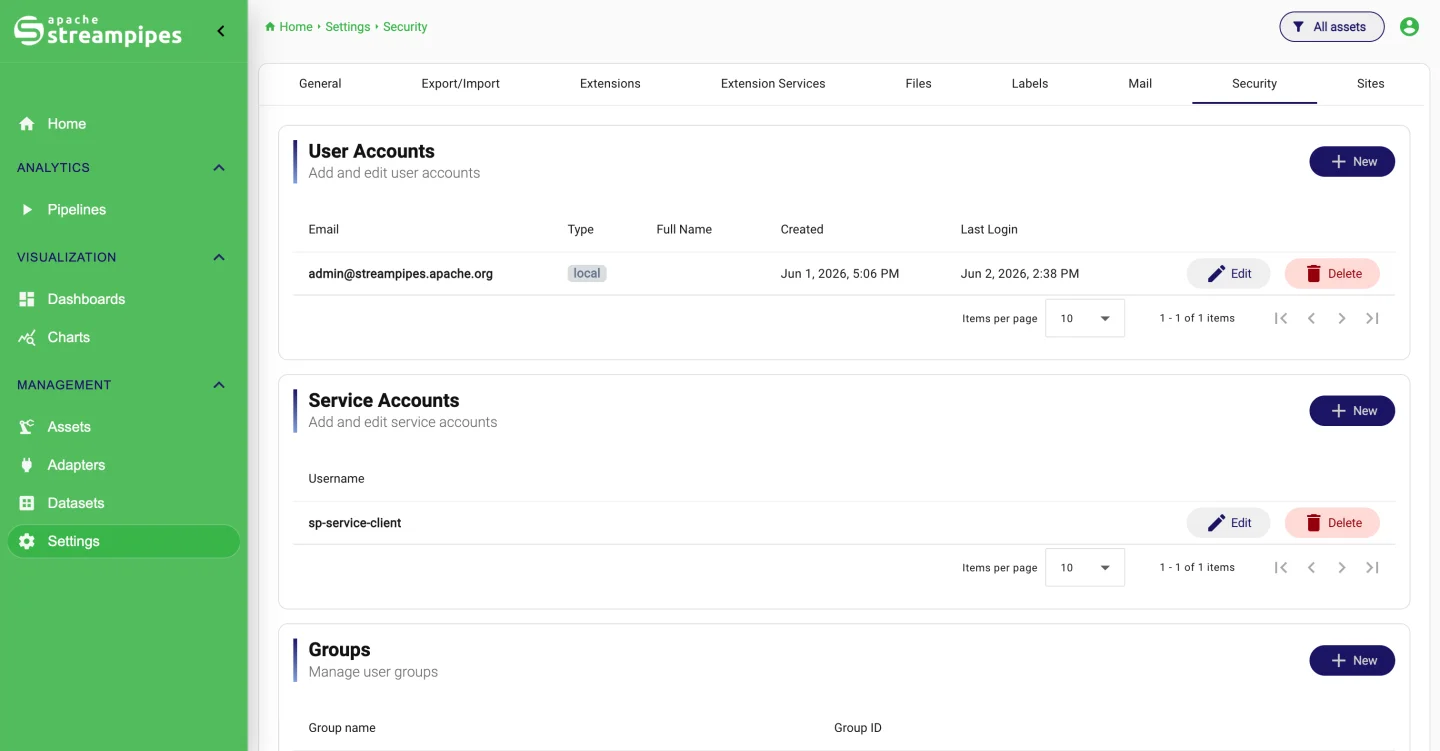Go to first page in User Accounts paginator
The height and width of the screenshot is (751, 1440).
point(1280,318)
